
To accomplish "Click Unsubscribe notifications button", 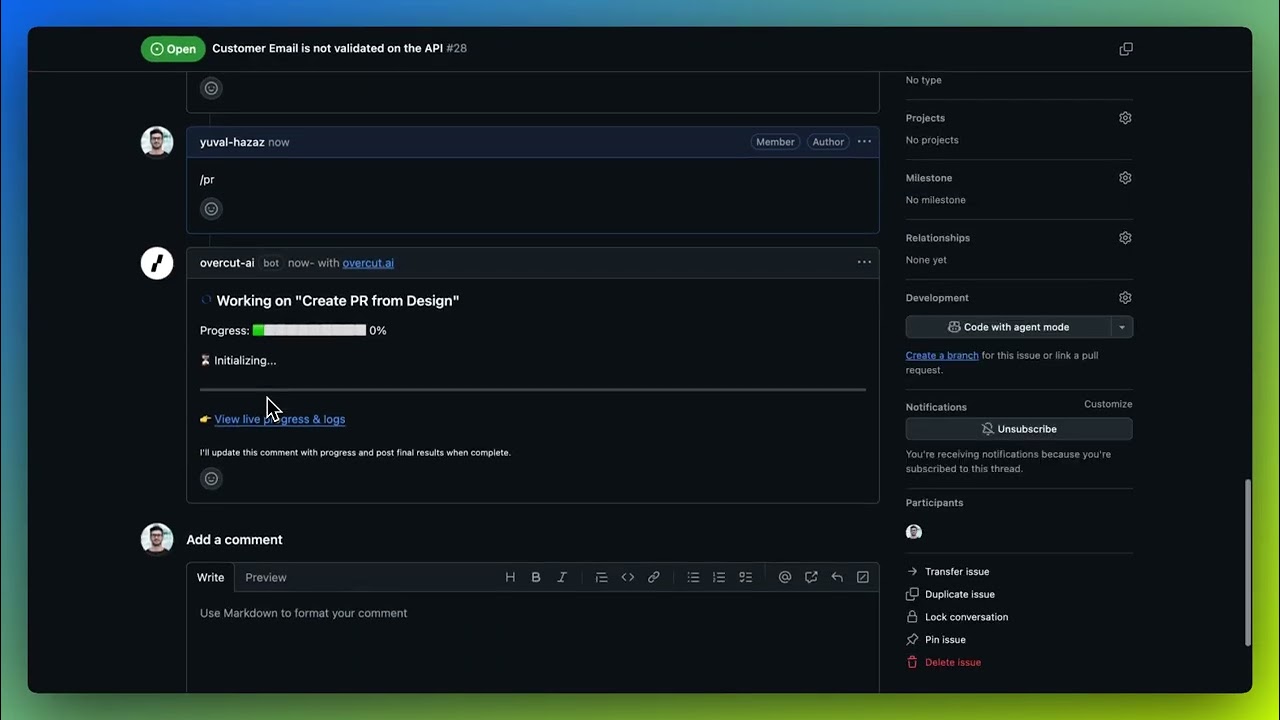I will [1019, 429].
